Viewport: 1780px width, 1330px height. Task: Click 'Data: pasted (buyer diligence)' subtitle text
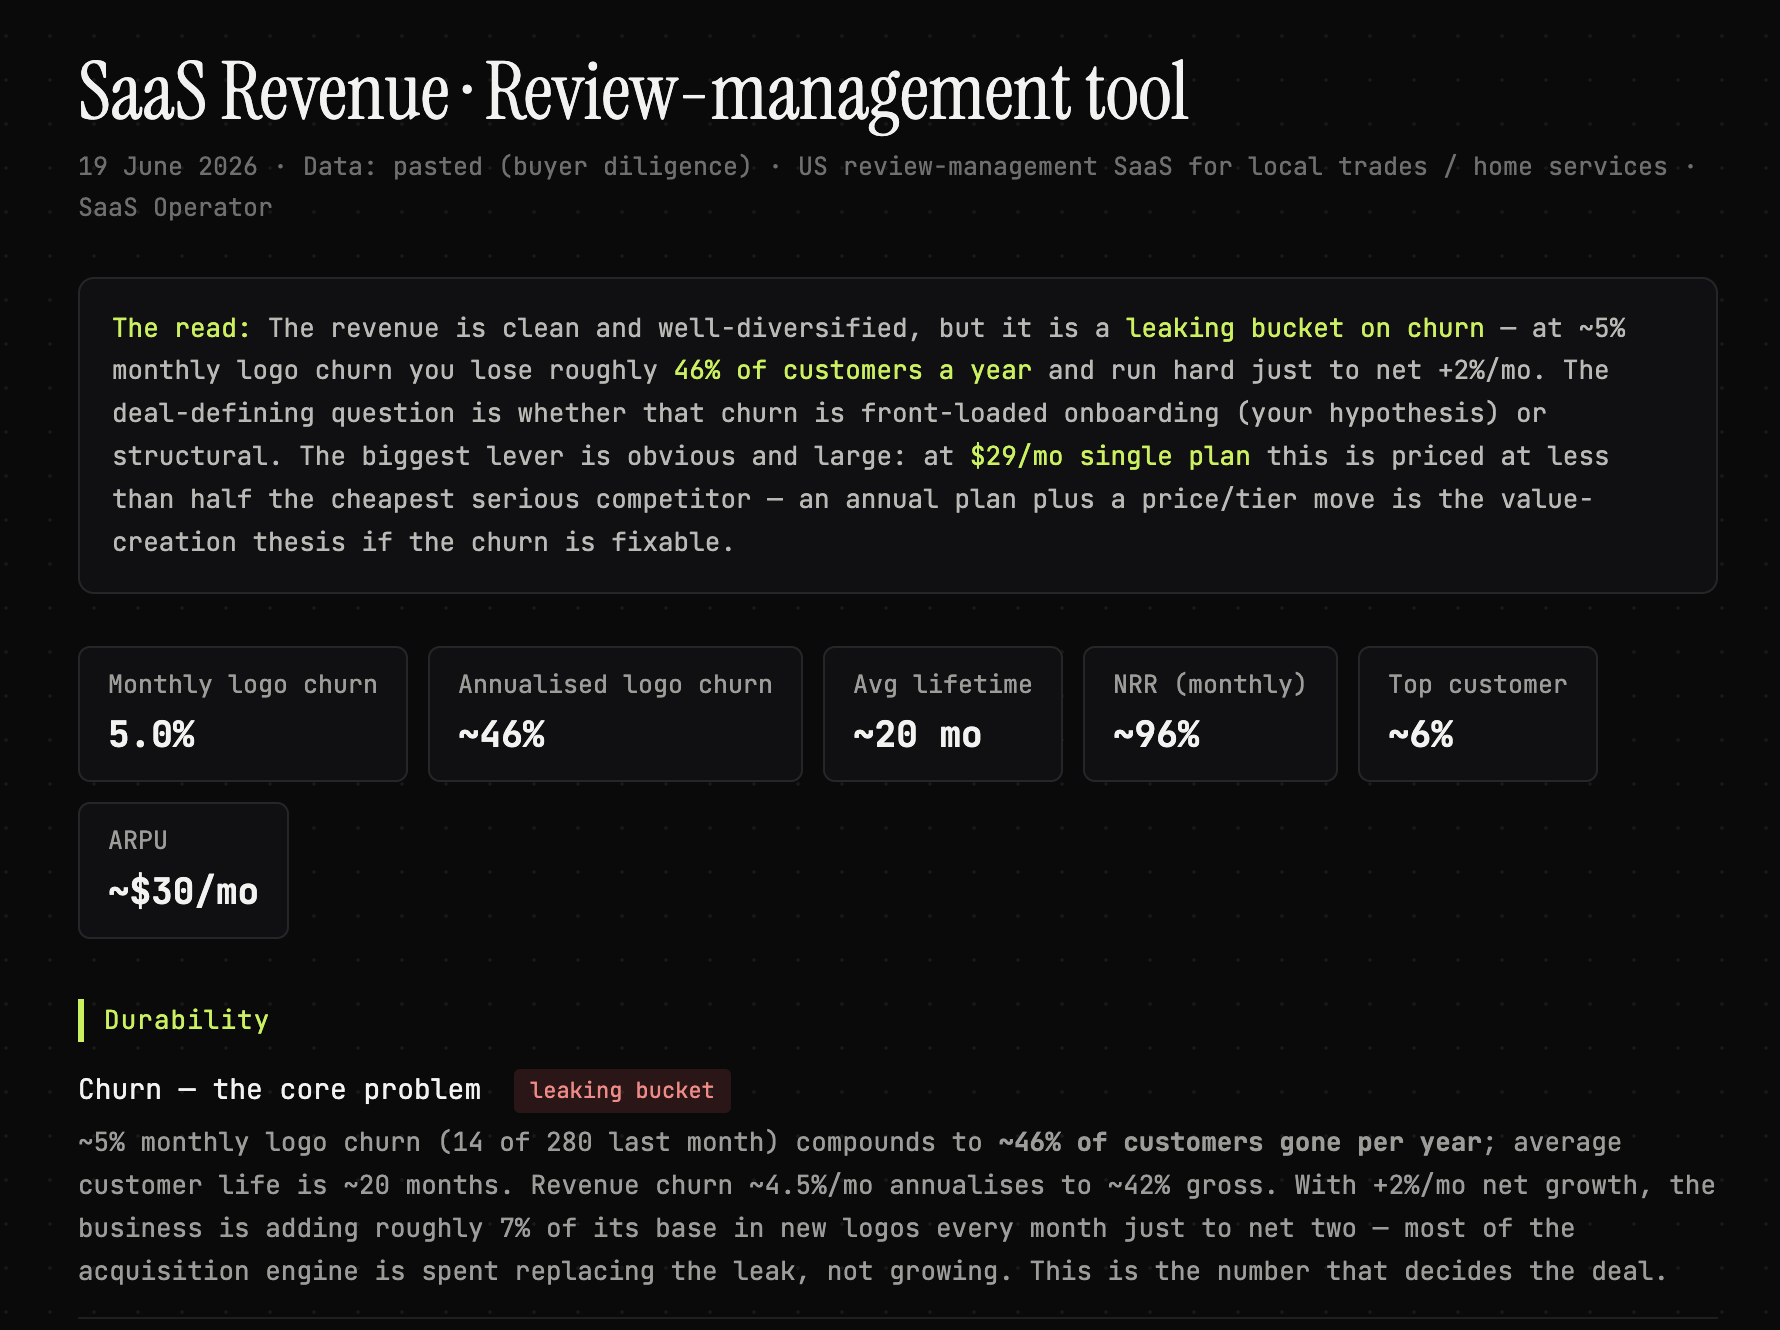click(x=527, y=166)
